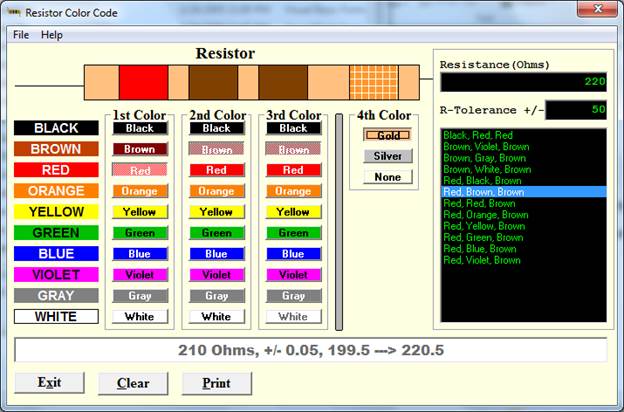The image size is (624, 412).
Task: Click the Resistance (Ohms) value field
Action: pos(523,83)
